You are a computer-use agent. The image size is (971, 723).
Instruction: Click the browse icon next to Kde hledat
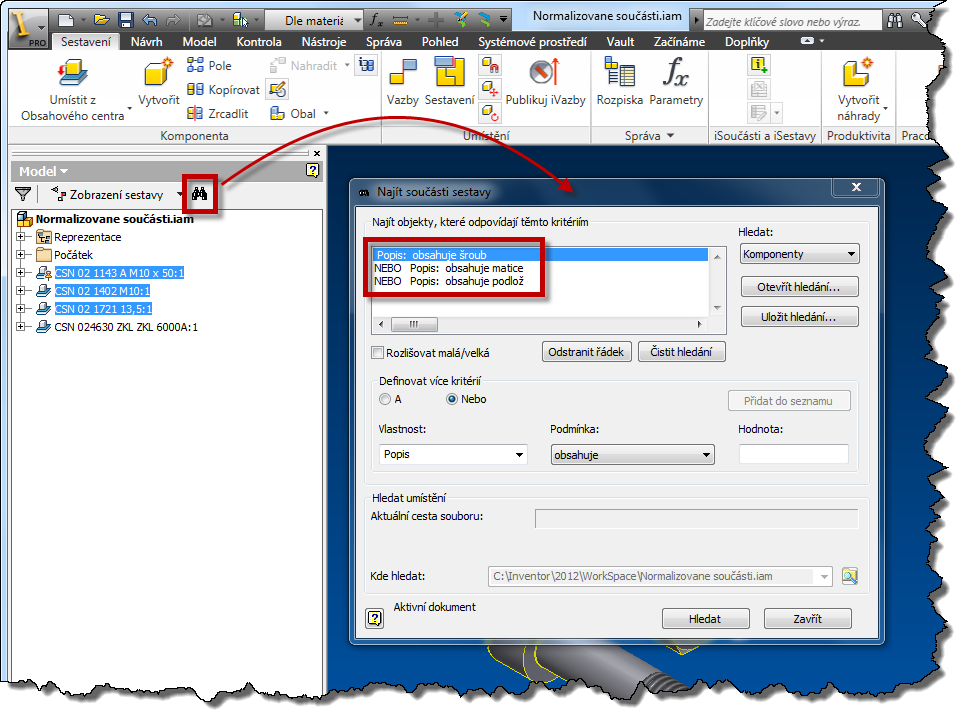pos(850,576)
